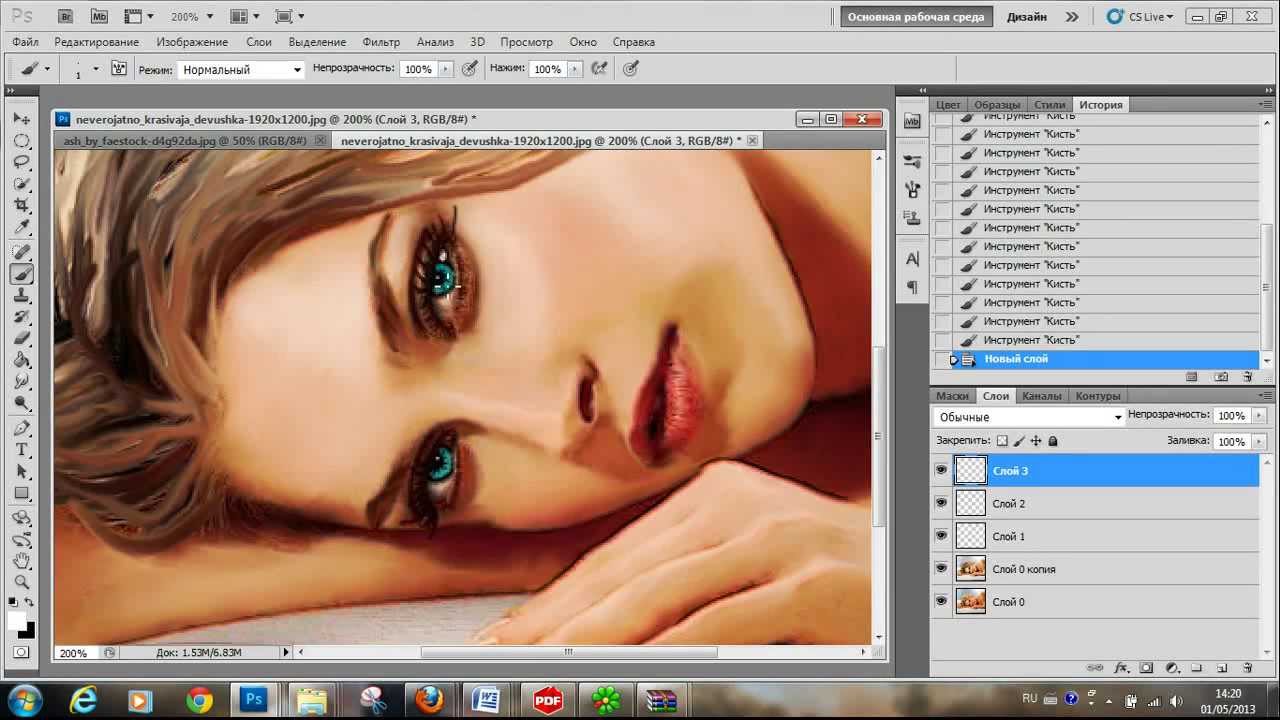Screen dimensions: 1280x720
Task: Launch Mini Bridge from top bar
Action: pos(99,17)
